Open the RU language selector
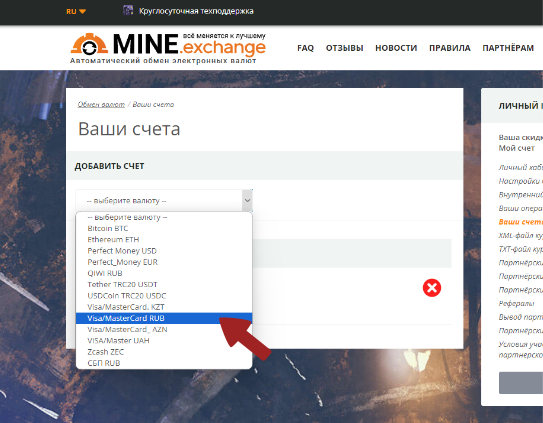The image size is (543, 423). point(76,11)
